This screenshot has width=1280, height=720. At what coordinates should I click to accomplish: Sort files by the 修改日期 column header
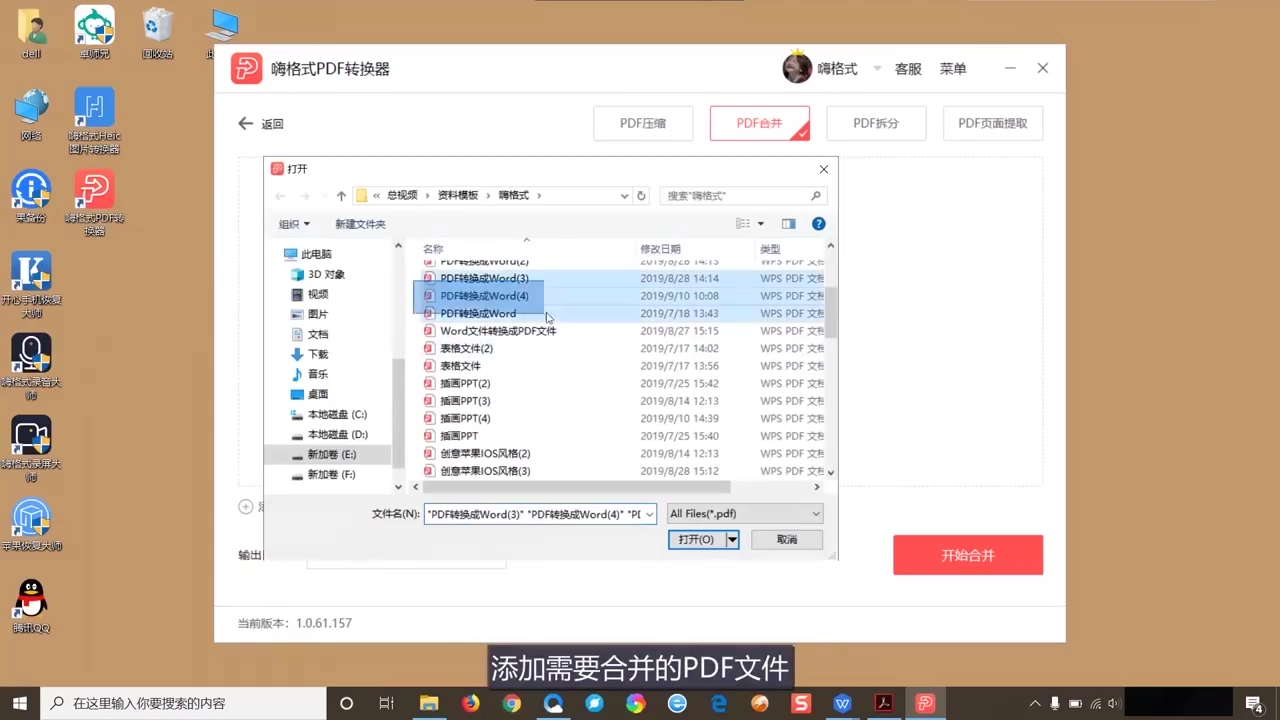point(661,249)
